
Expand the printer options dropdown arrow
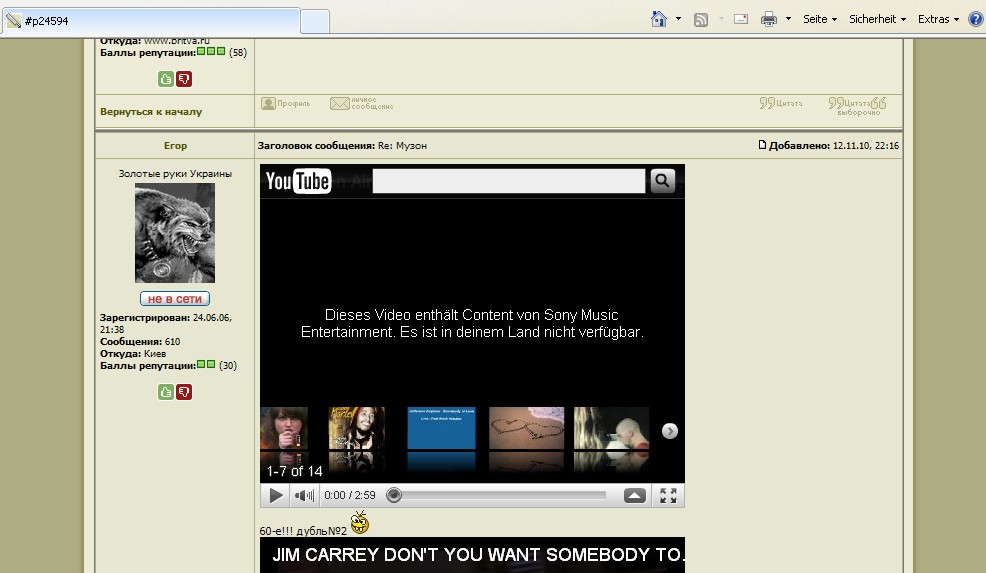tap(788, 19)
